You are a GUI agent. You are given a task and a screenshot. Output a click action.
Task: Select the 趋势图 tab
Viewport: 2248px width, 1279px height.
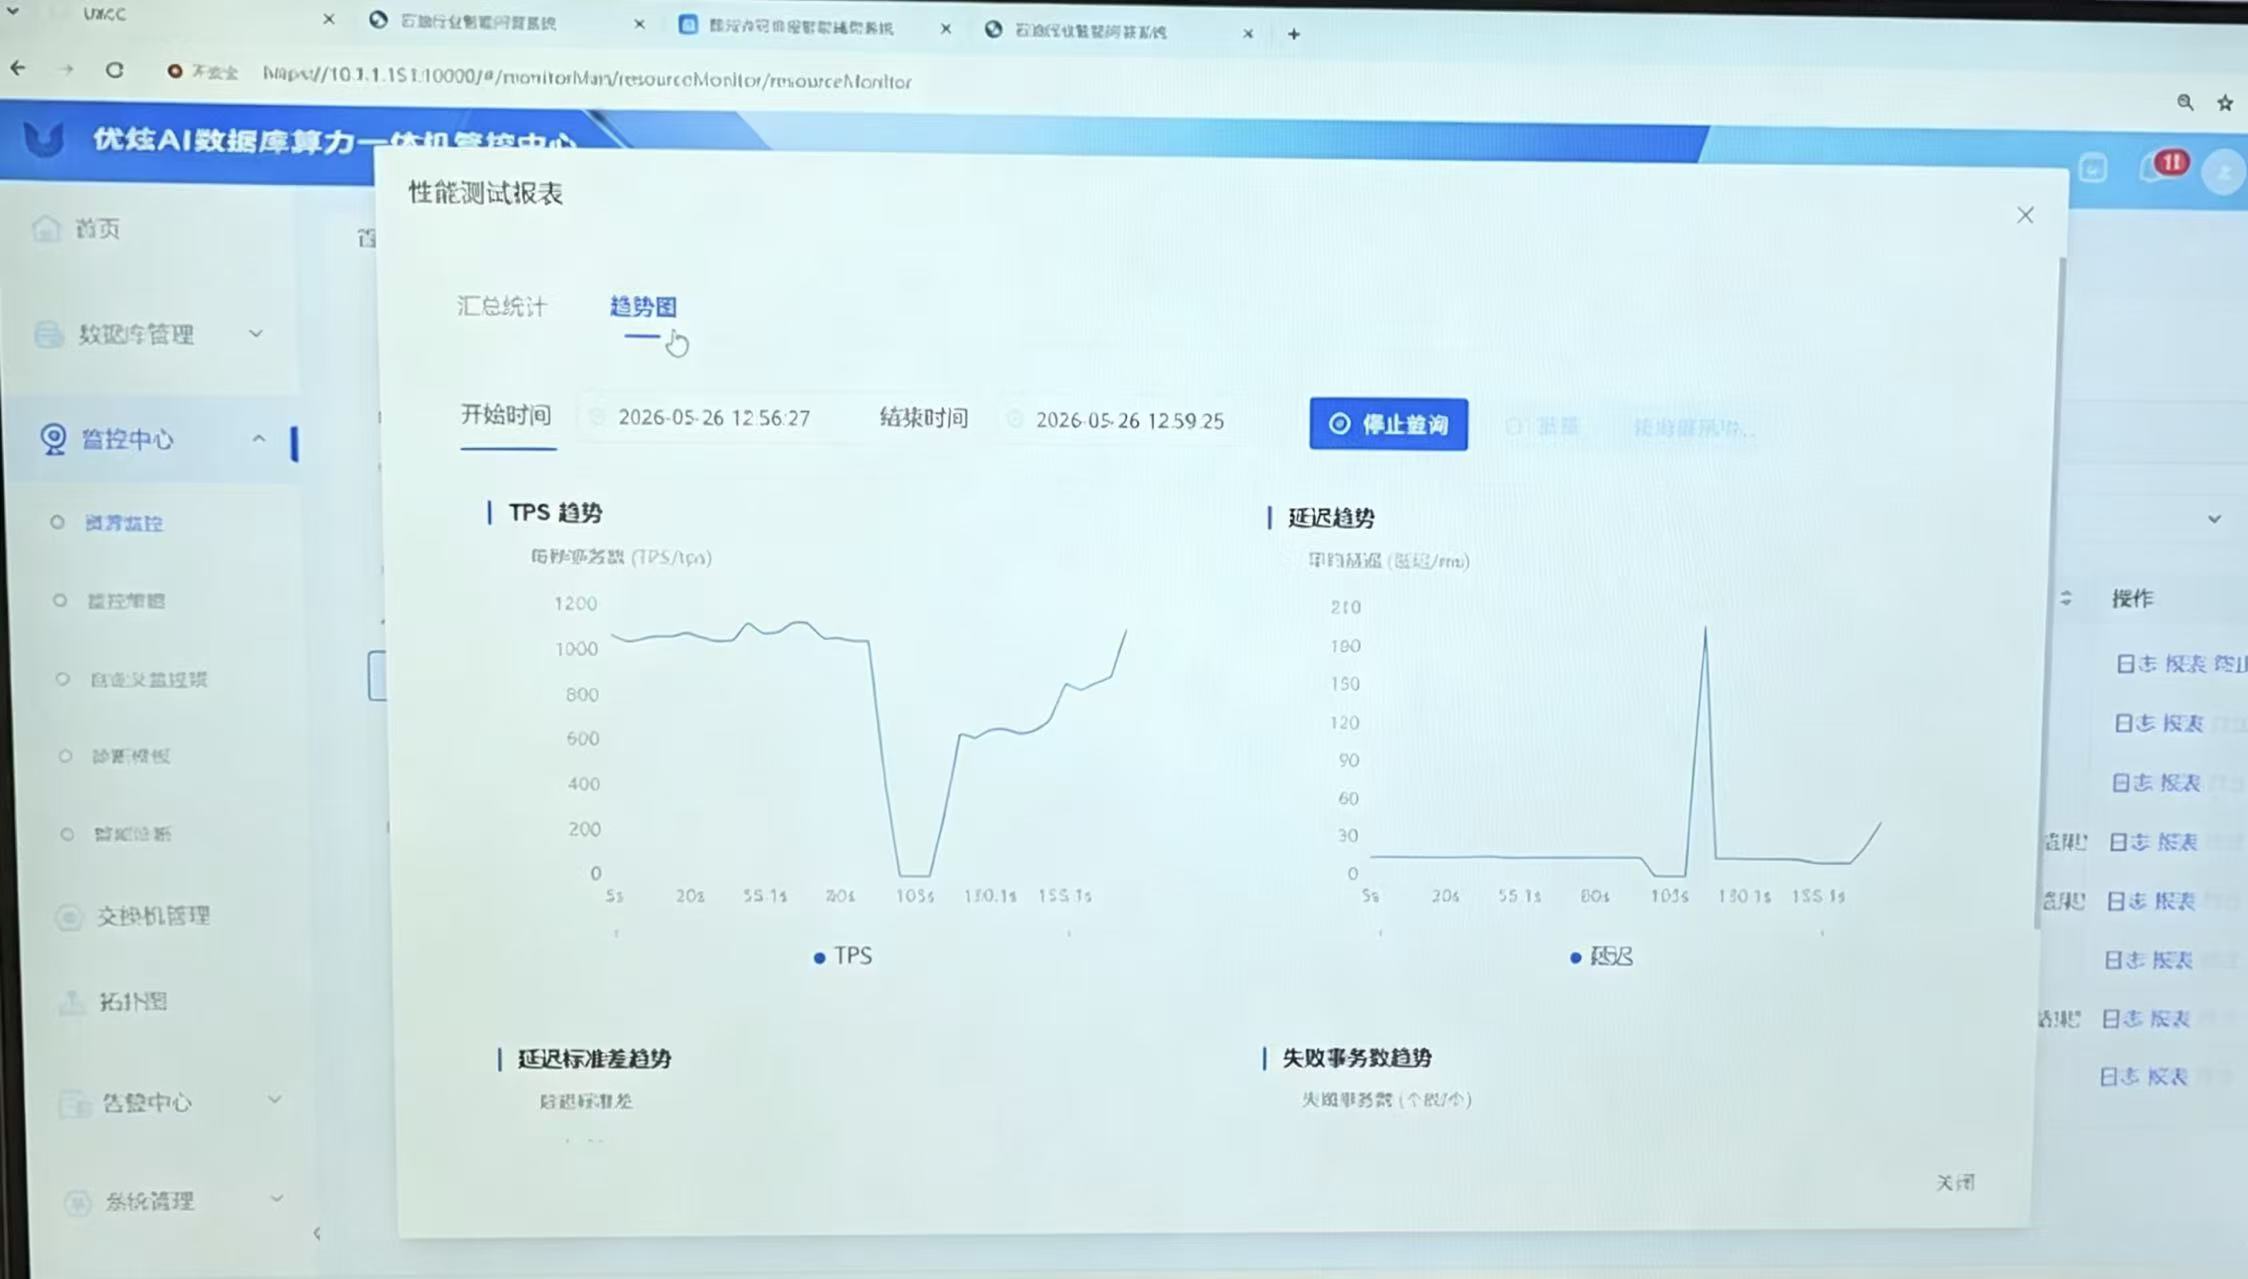643,306
